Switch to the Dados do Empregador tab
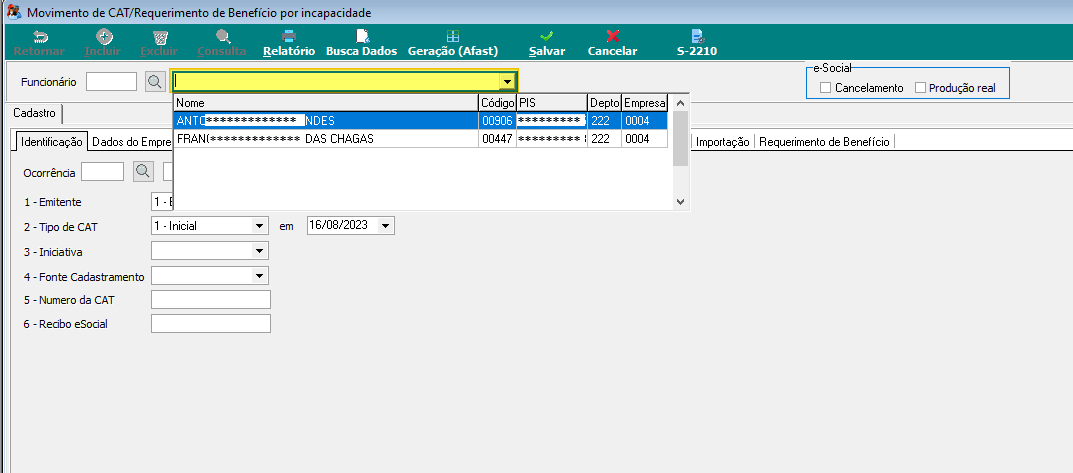The width and height of the screenshot is (1073, 473). coord(131,142)
